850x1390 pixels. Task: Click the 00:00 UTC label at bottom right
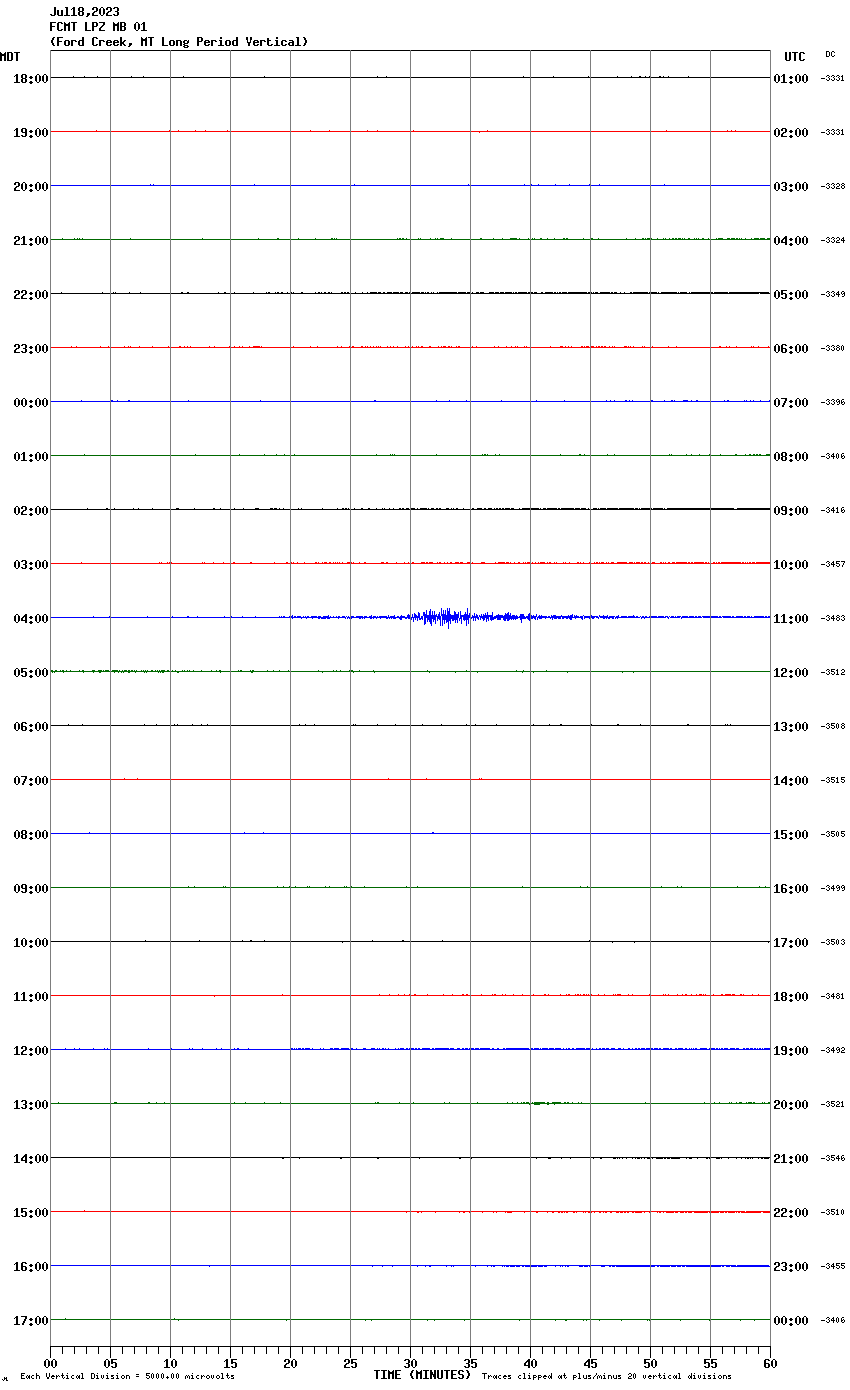click(x=791, y=1321)
